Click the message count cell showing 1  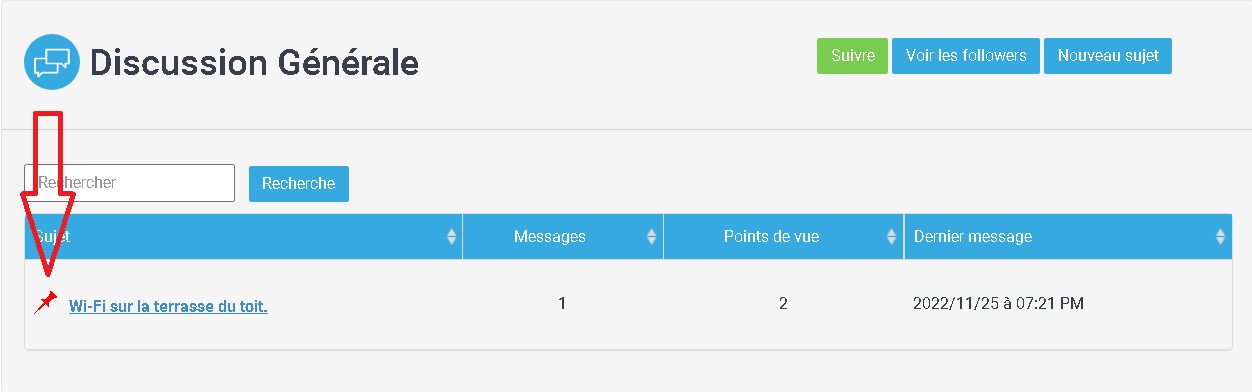pos(562,303)
